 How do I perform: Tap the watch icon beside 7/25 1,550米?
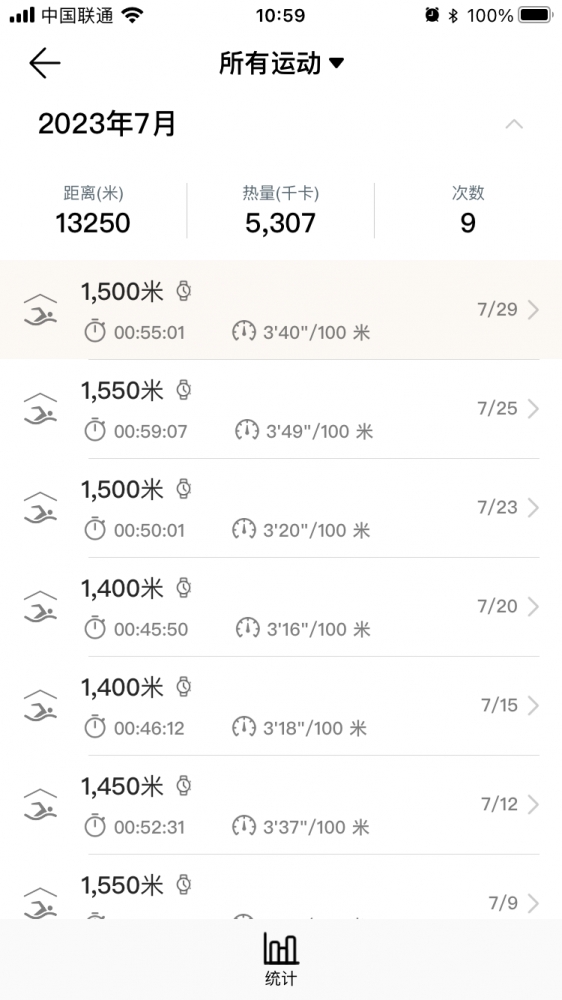coord(184,390)
